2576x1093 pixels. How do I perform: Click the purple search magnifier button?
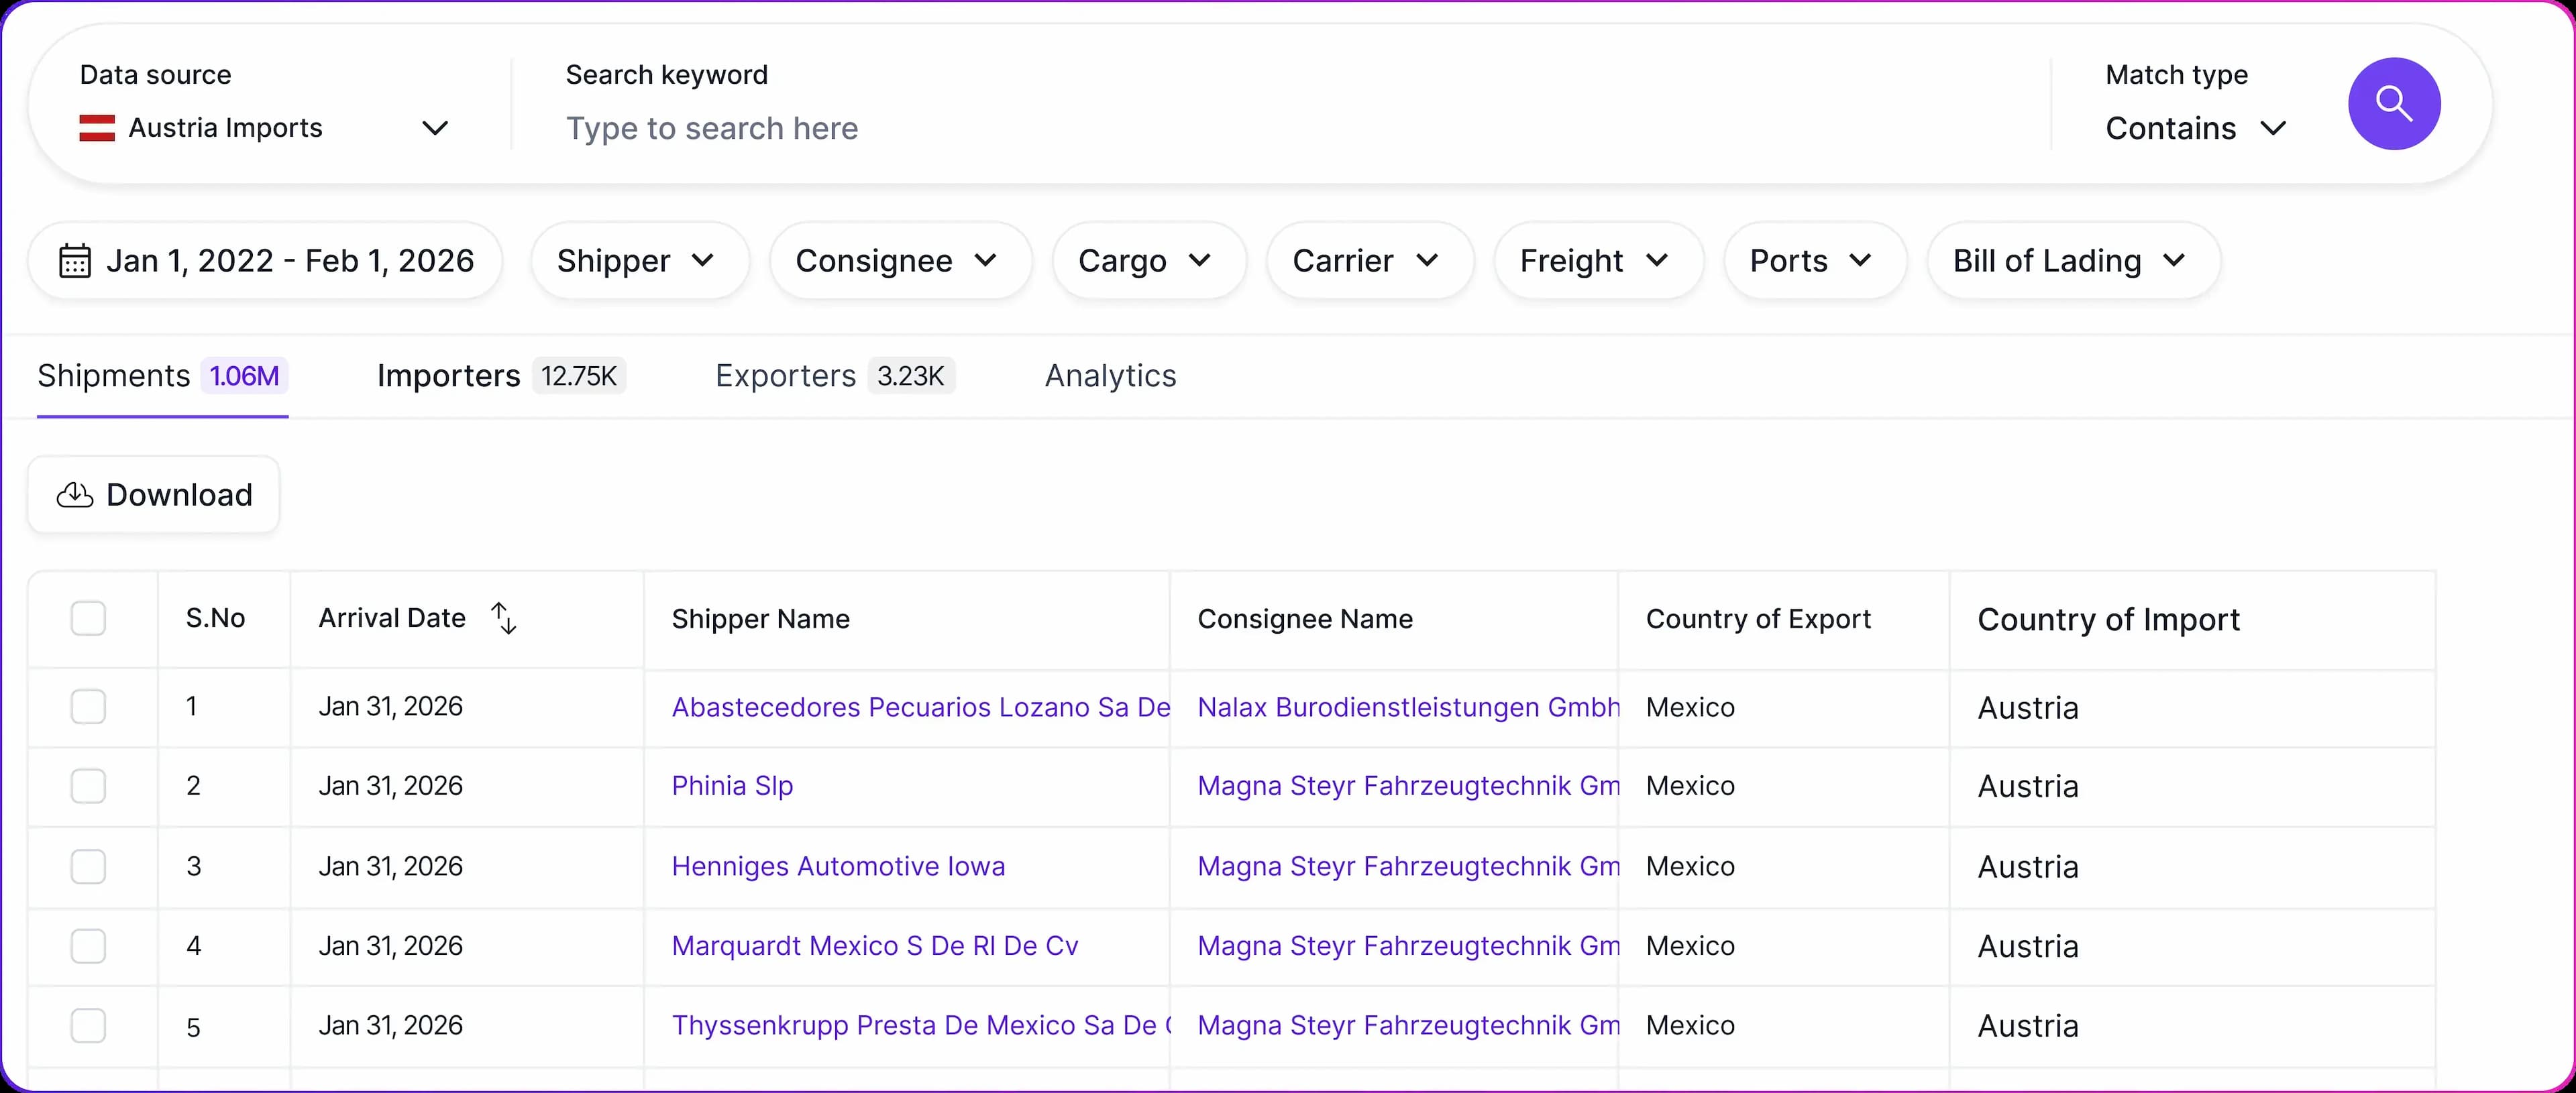[x=2393, y=104]
